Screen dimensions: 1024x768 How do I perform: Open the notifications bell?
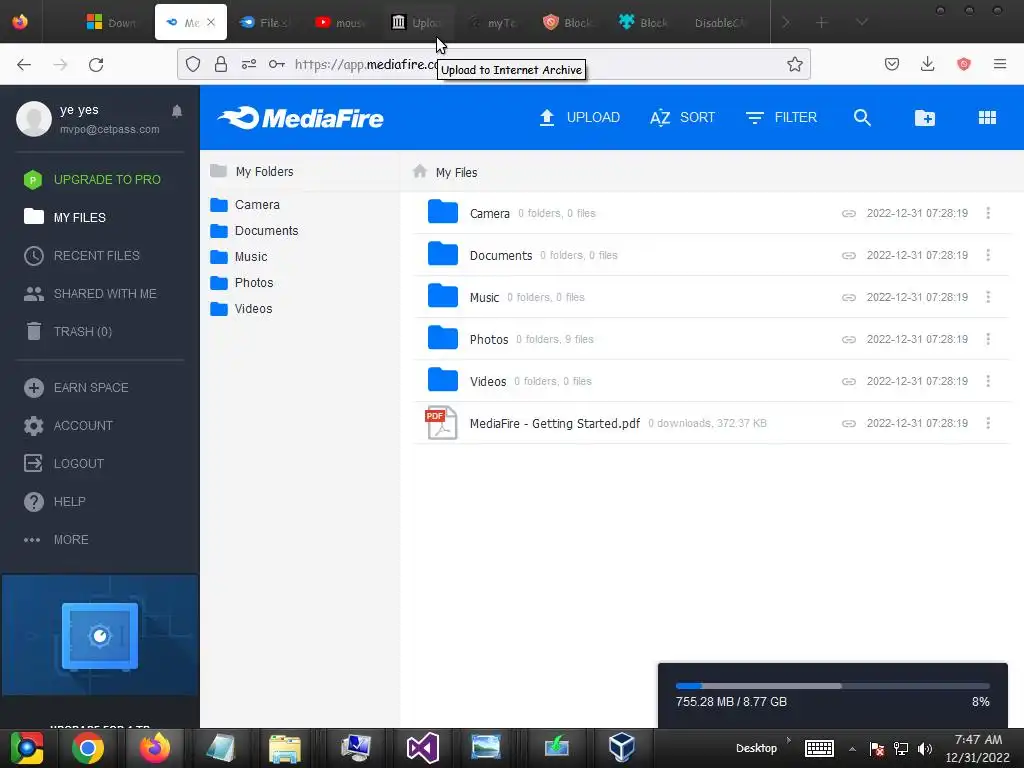177,111
